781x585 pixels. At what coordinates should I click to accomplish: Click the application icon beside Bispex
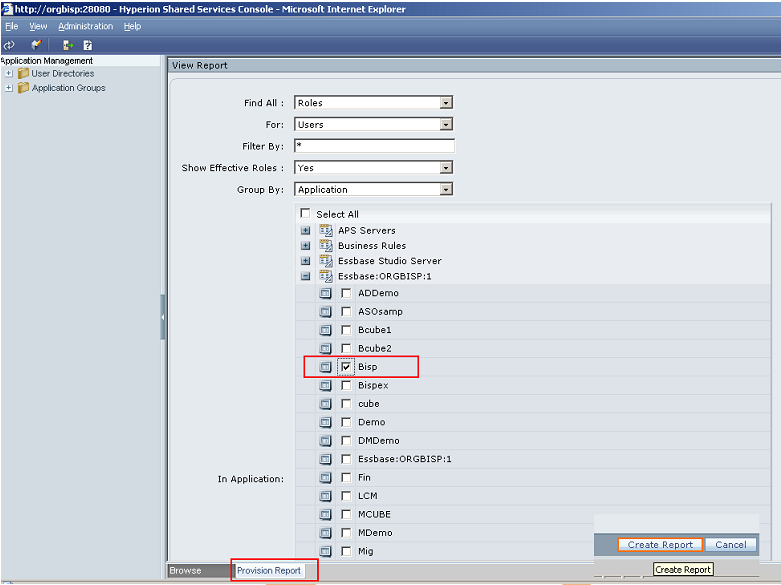(325, 385)
